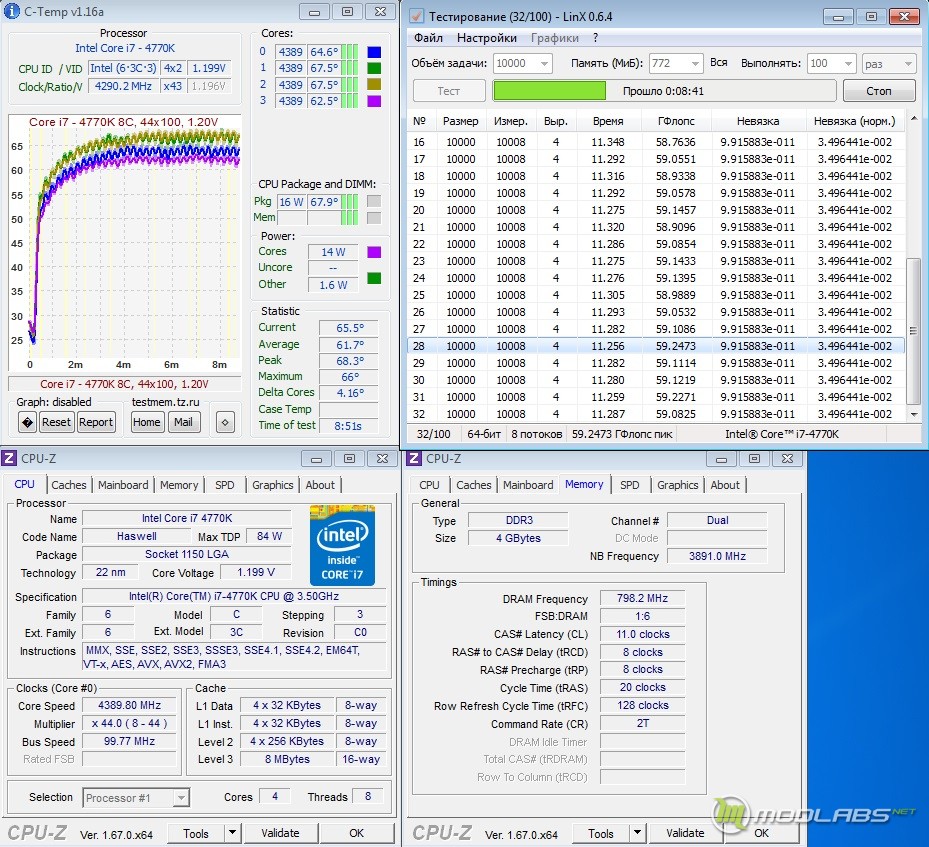929x847 pixels.
Task: Click the LinX test progress bar
Action: coord(664,91)
